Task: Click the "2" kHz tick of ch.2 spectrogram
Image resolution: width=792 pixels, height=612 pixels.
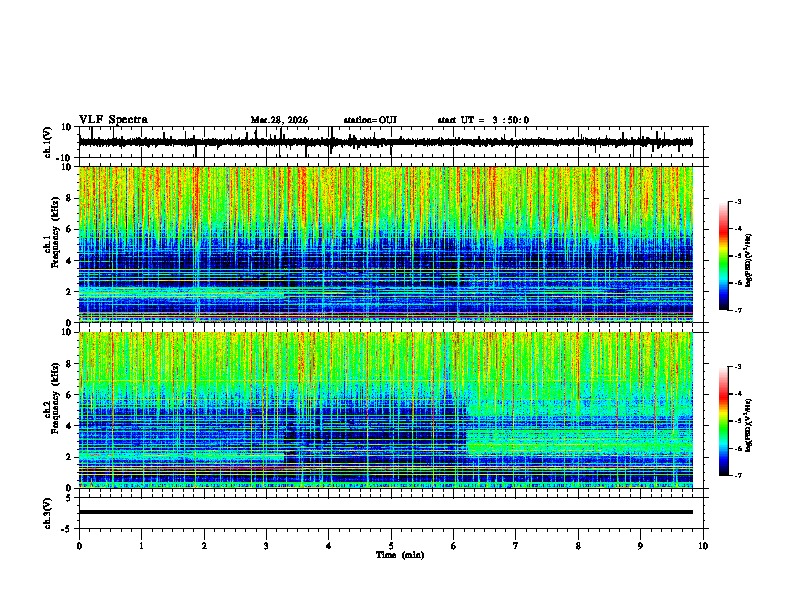Action: pos(69,457)
